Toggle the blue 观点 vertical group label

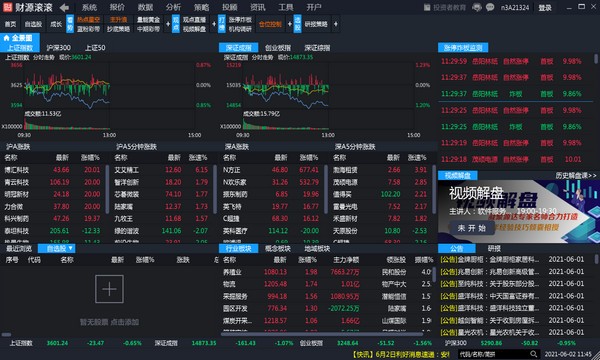pos(176,24)
